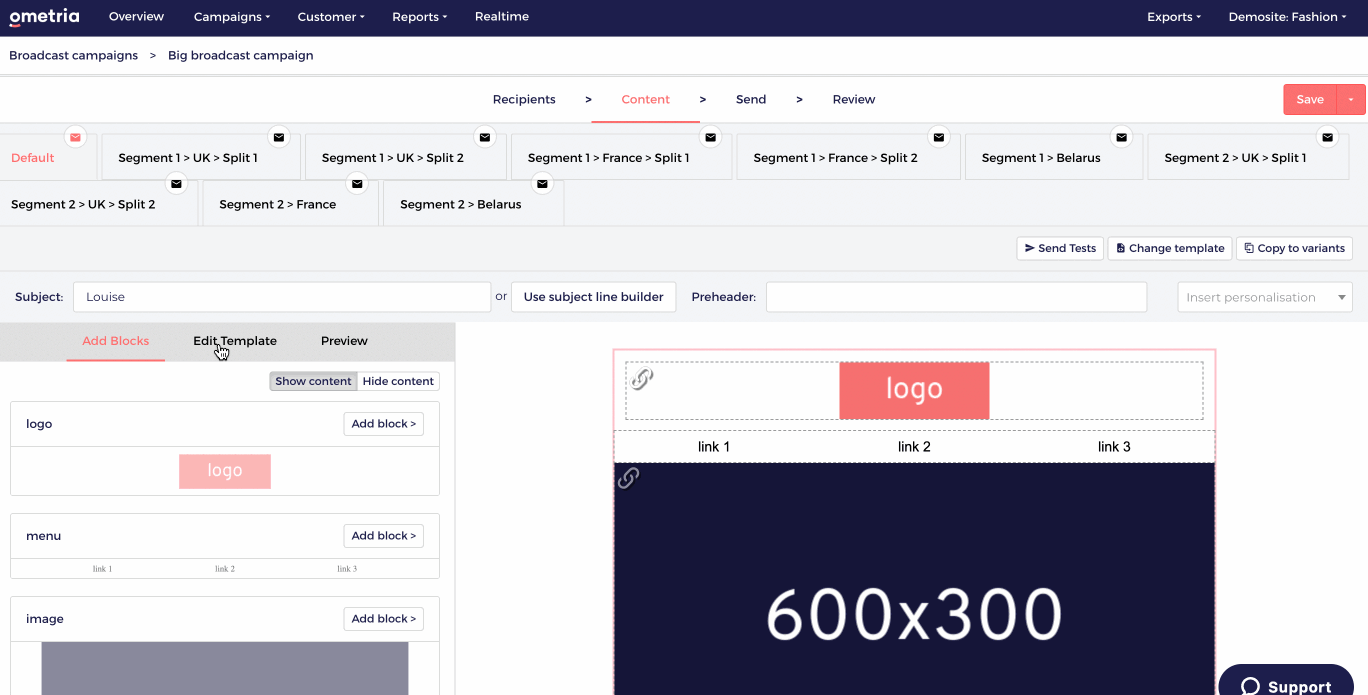1368x695 pixels.
Task: Select the 600x300 image placeholder
Action: click(914, 579)
